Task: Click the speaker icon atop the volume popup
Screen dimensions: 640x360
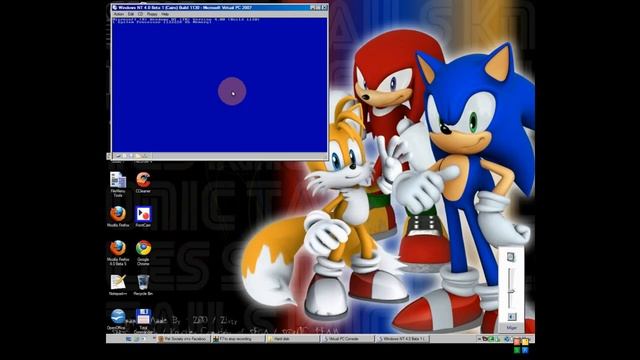Action: tap(511, 257)
